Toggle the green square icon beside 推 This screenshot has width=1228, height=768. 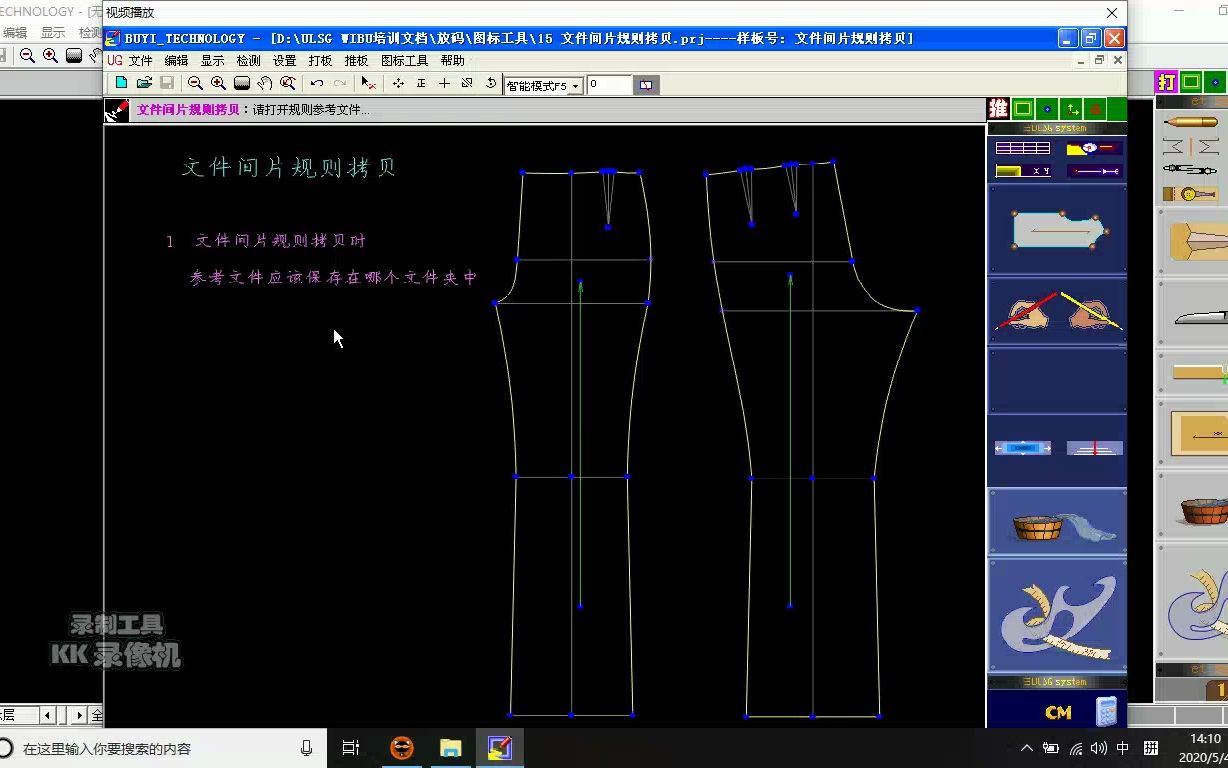[x=1023, y=108]
